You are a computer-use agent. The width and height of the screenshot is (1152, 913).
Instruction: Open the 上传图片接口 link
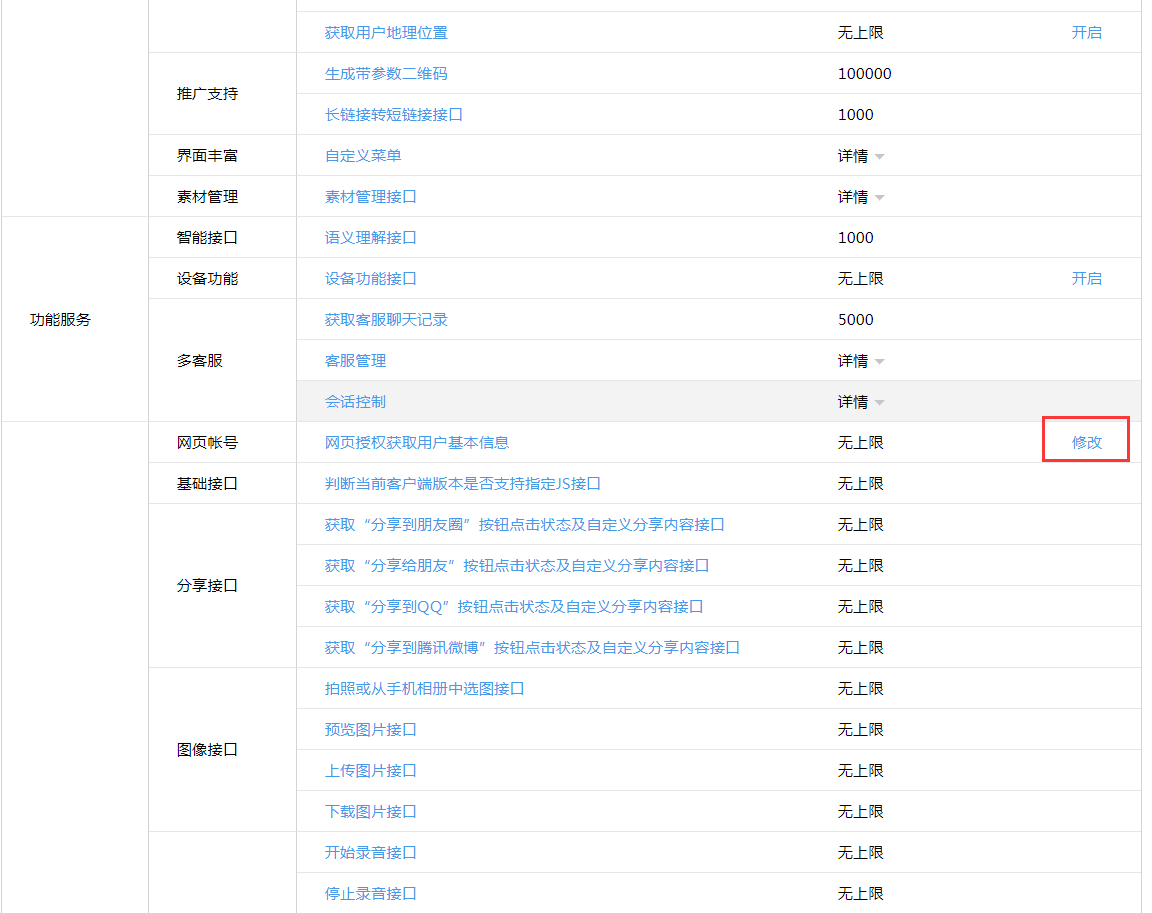point(370,771)
